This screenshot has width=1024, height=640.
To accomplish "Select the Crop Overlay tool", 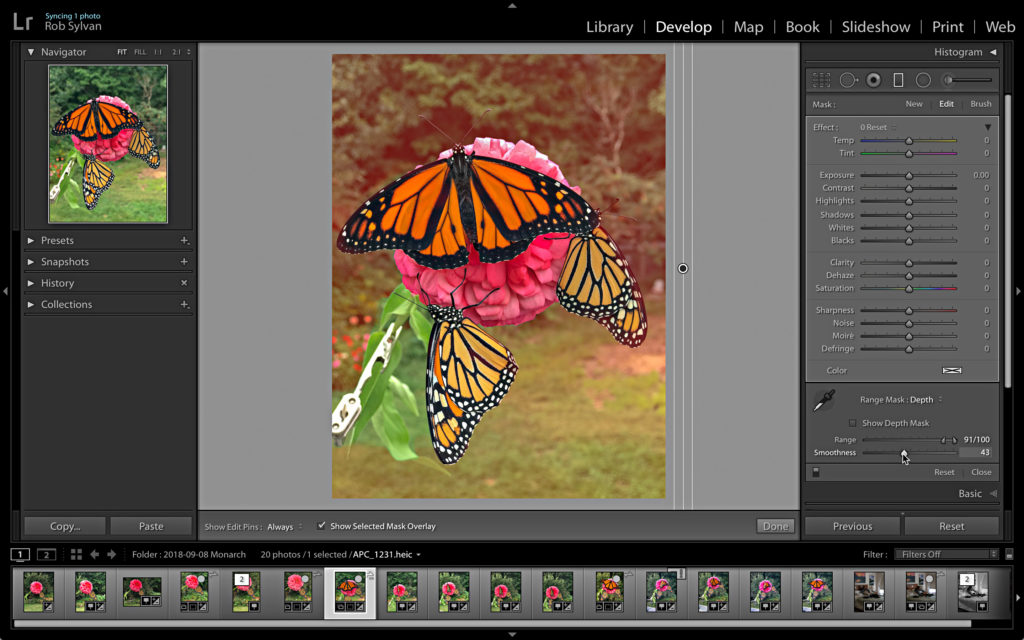I will point(821,80).
